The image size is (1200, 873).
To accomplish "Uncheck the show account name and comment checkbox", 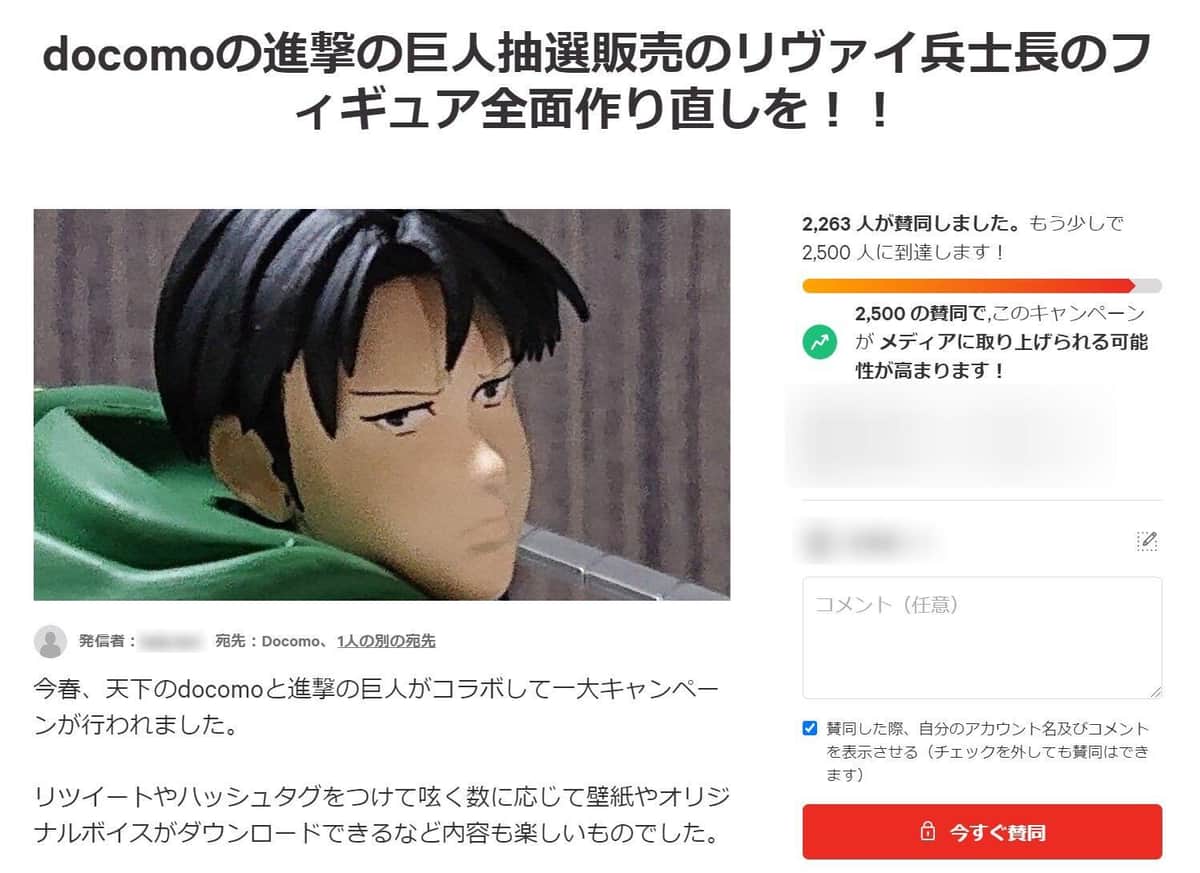I will 810,728.
